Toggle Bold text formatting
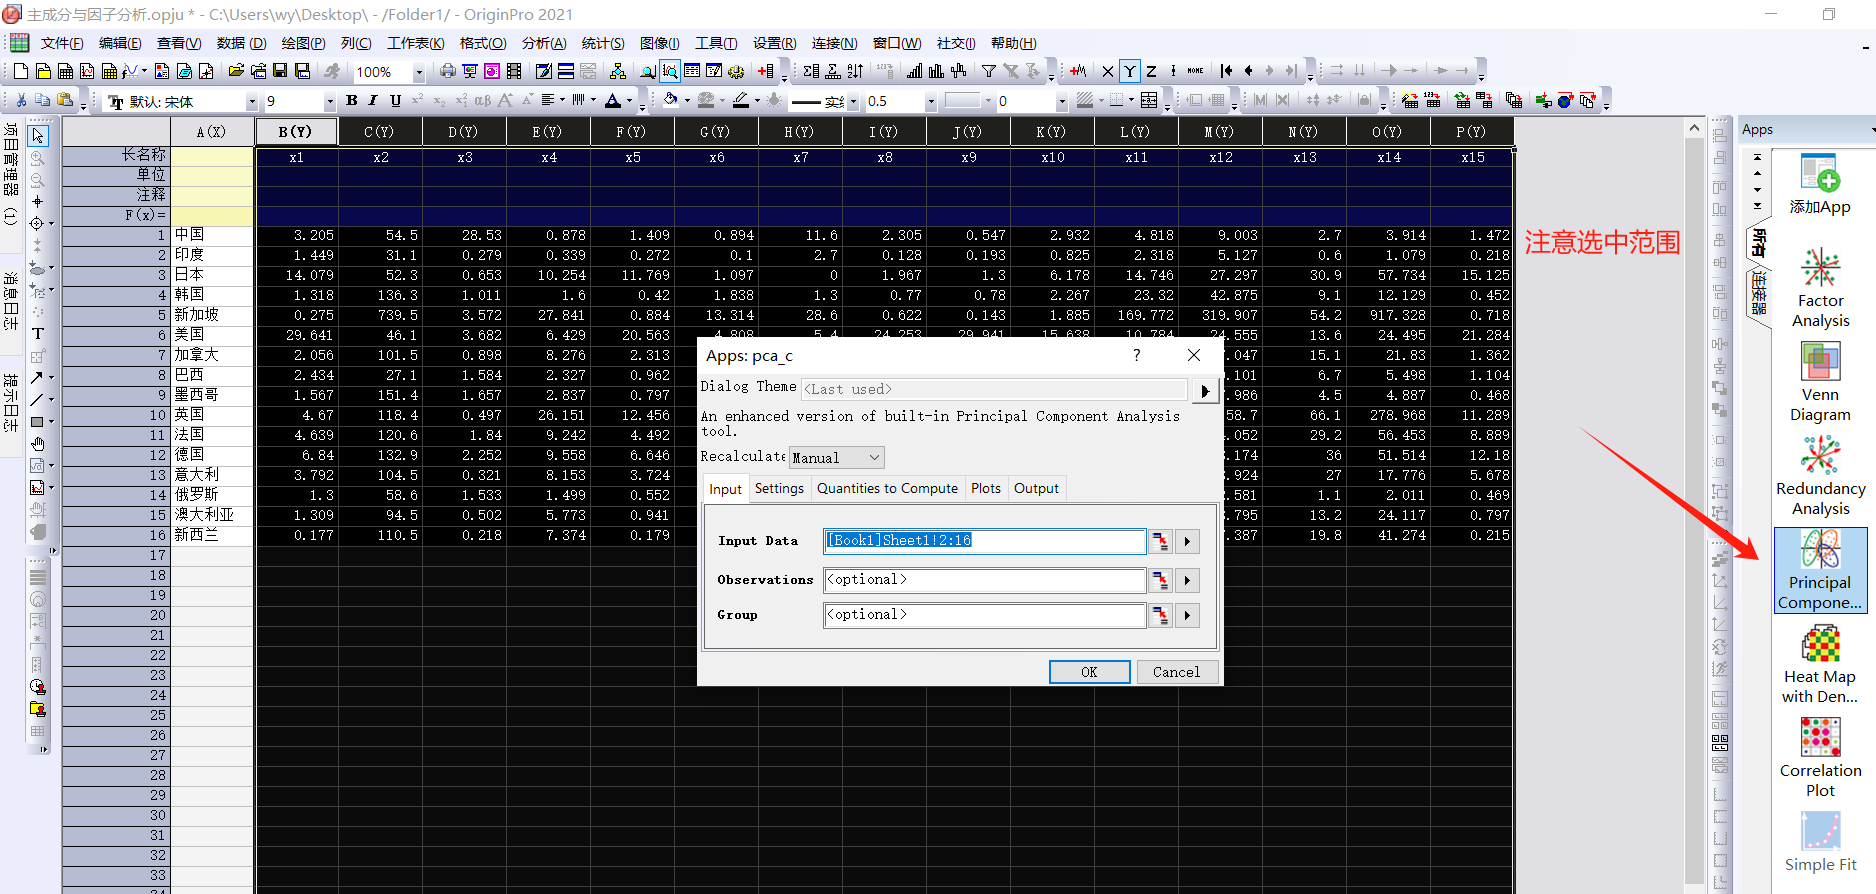The image size is (1876, 894). point(351,101)
